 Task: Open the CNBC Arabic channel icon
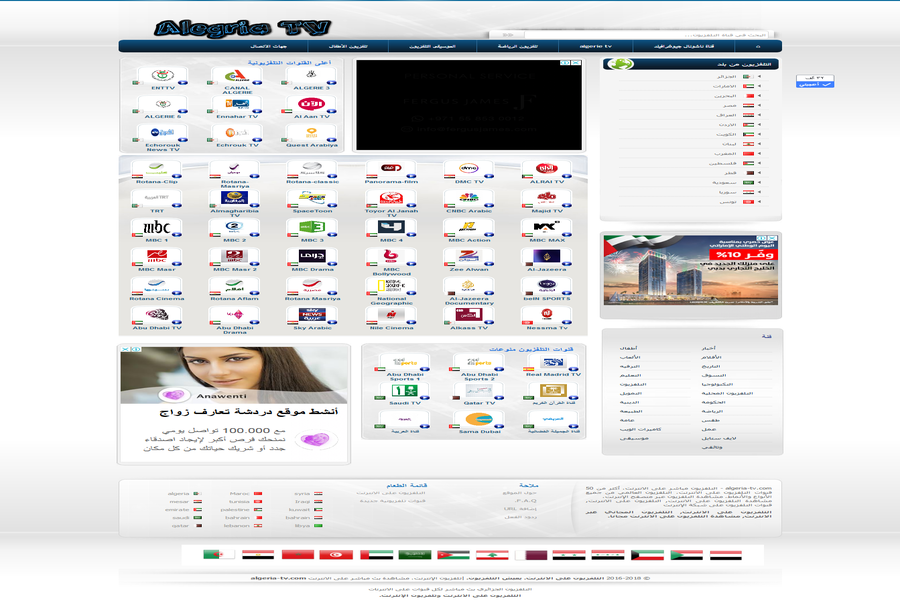point(468,198)
